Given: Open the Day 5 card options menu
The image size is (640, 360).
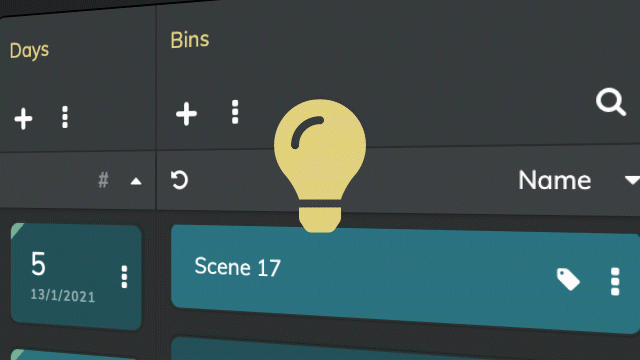Looking at the screenshot, I should (x=124, y=277).
